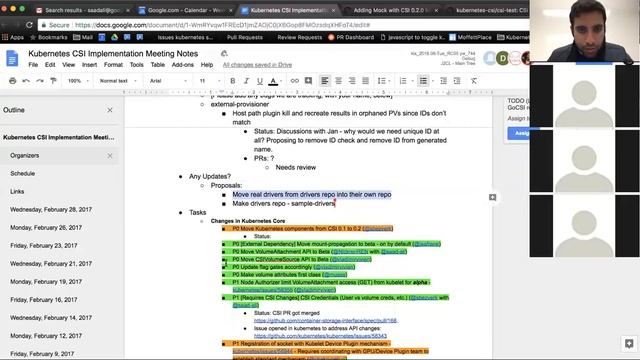Click the D collaborator avatar
The height and width of the screenshot is (360, 640).
click(x=502, y=58)
